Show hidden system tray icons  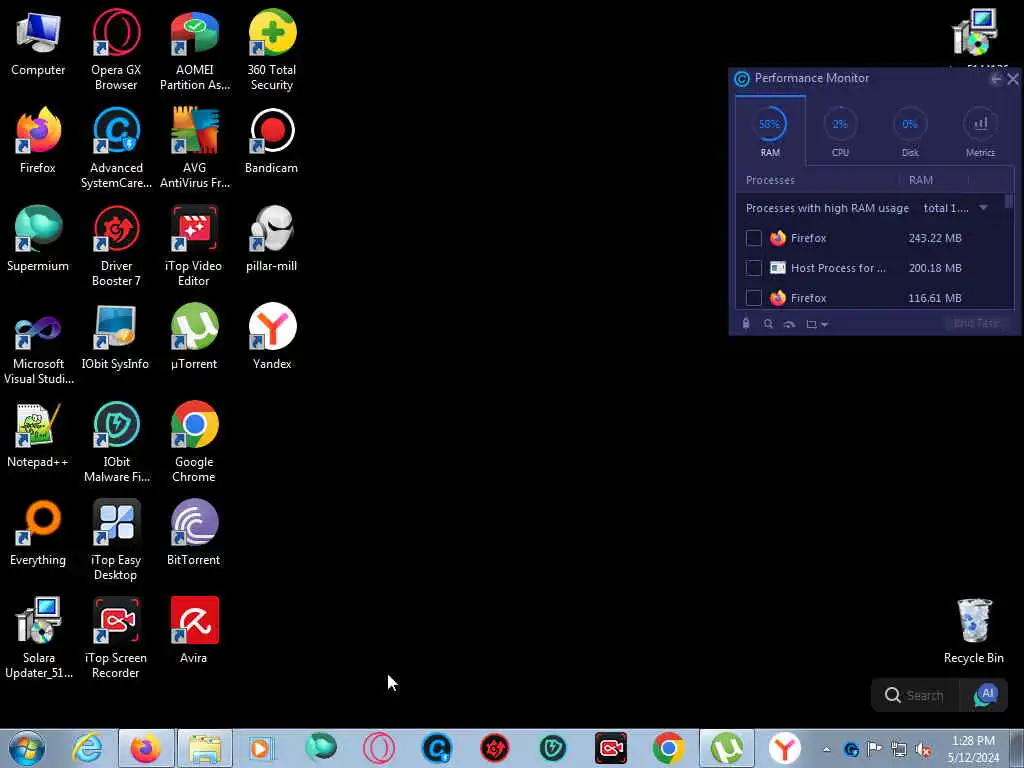tap(826, 750)
